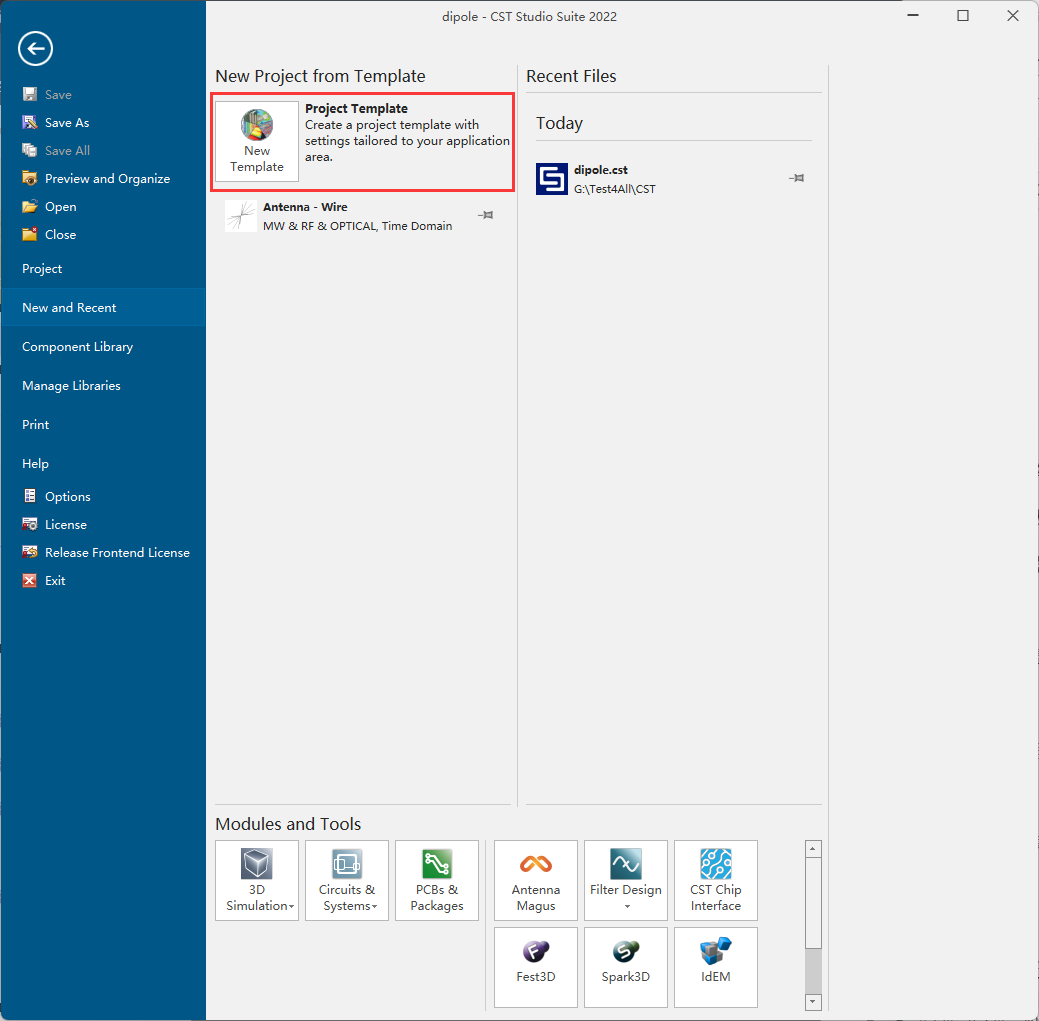1039x1021 pixels.
Task: Click the Antenna - Wire template thumbnail
Action: pos(241,216)
